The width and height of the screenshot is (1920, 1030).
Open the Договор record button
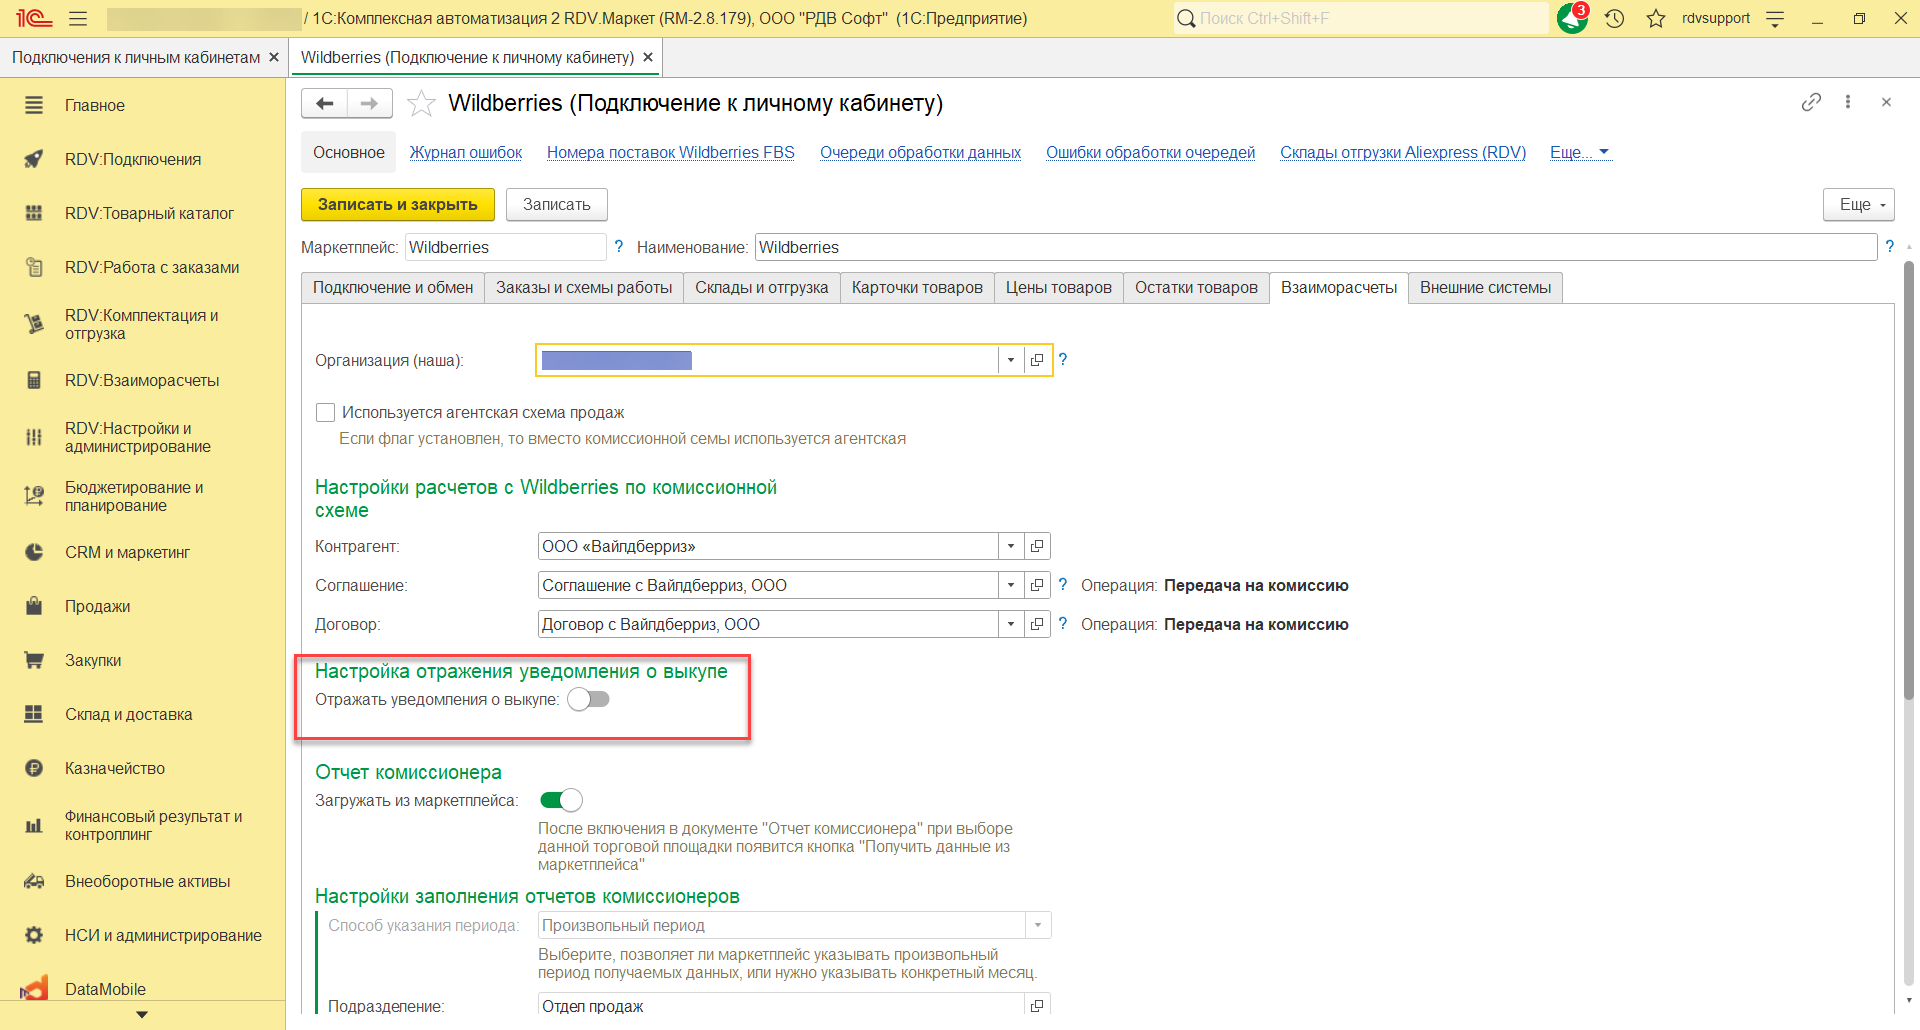[1037, 624]
